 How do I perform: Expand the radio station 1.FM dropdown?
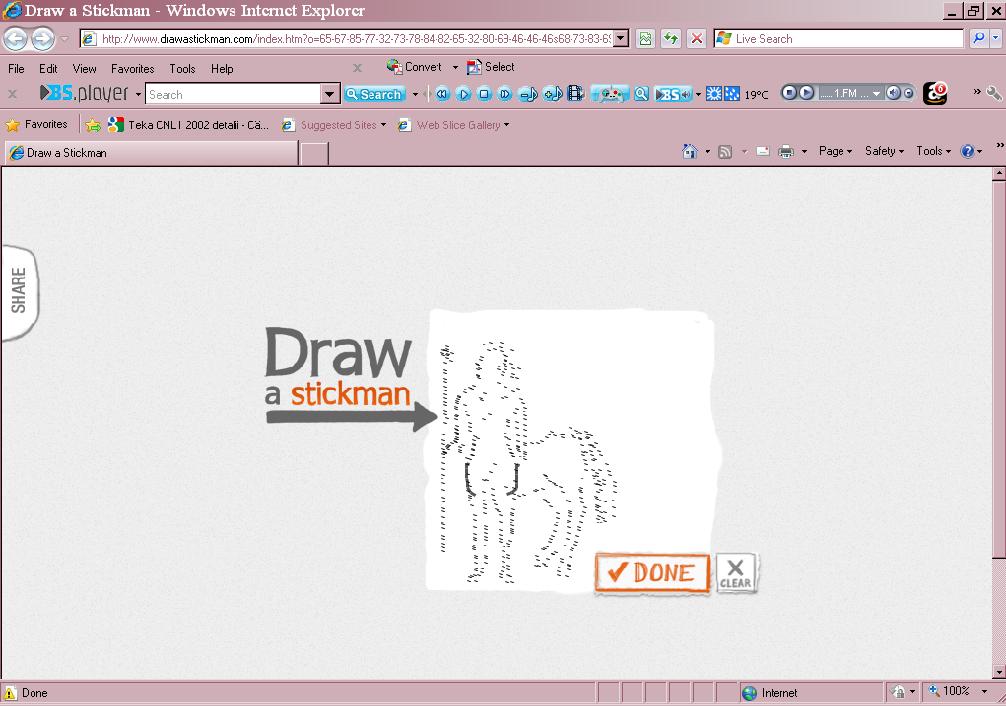(876, 94)
